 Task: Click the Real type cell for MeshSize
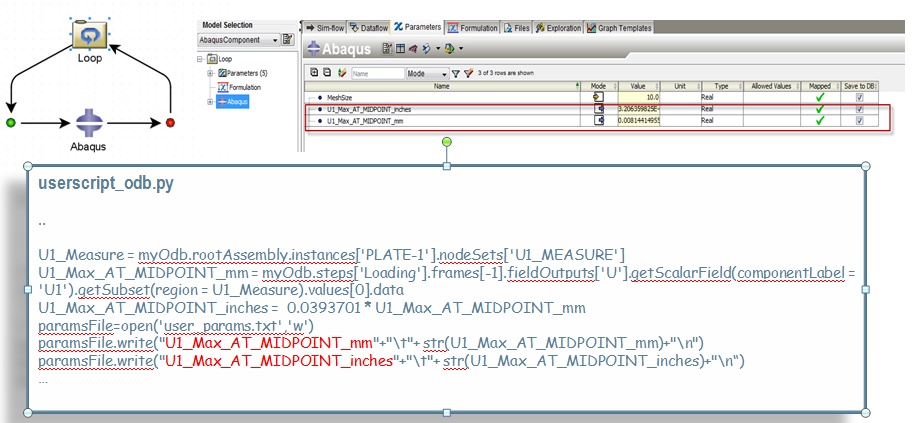coord(721,97)
